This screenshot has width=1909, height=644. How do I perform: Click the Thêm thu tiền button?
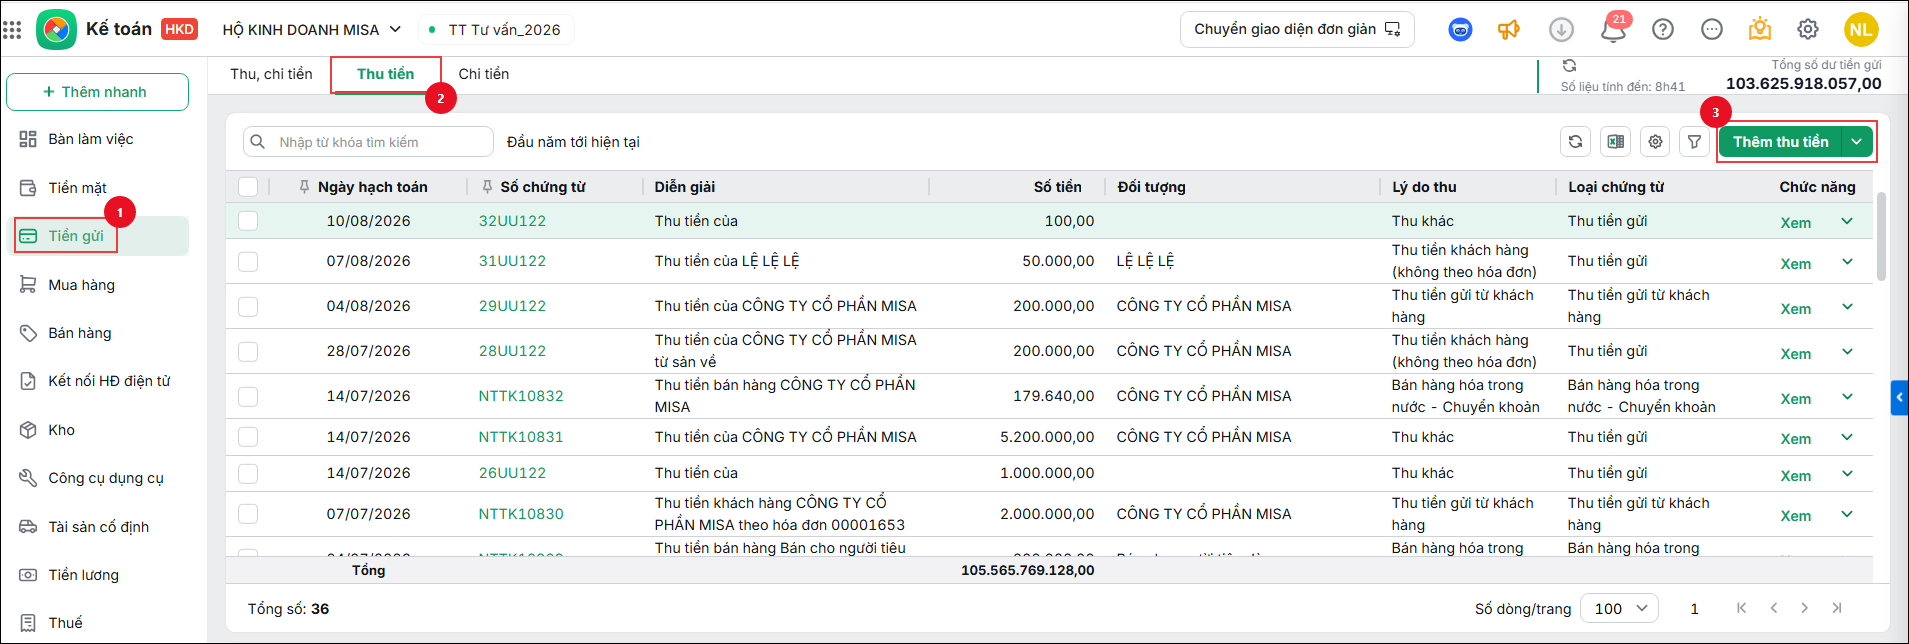point(1780,142)
